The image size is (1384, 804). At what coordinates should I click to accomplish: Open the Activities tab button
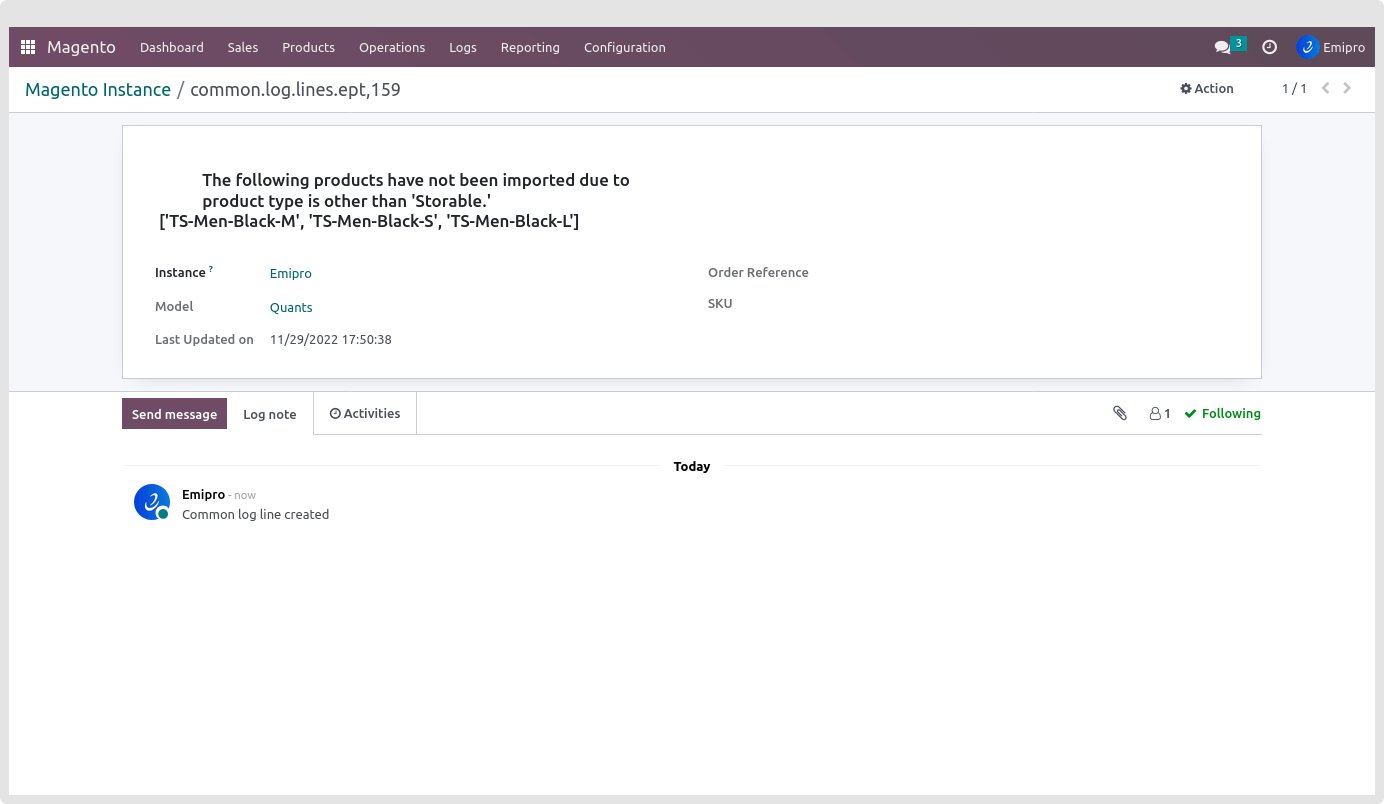pyautogui.click(x=365, y=413)
